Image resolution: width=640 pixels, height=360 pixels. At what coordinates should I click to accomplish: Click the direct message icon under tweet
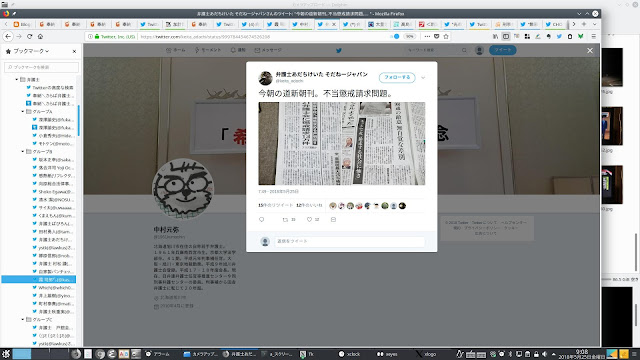[333, 220]
